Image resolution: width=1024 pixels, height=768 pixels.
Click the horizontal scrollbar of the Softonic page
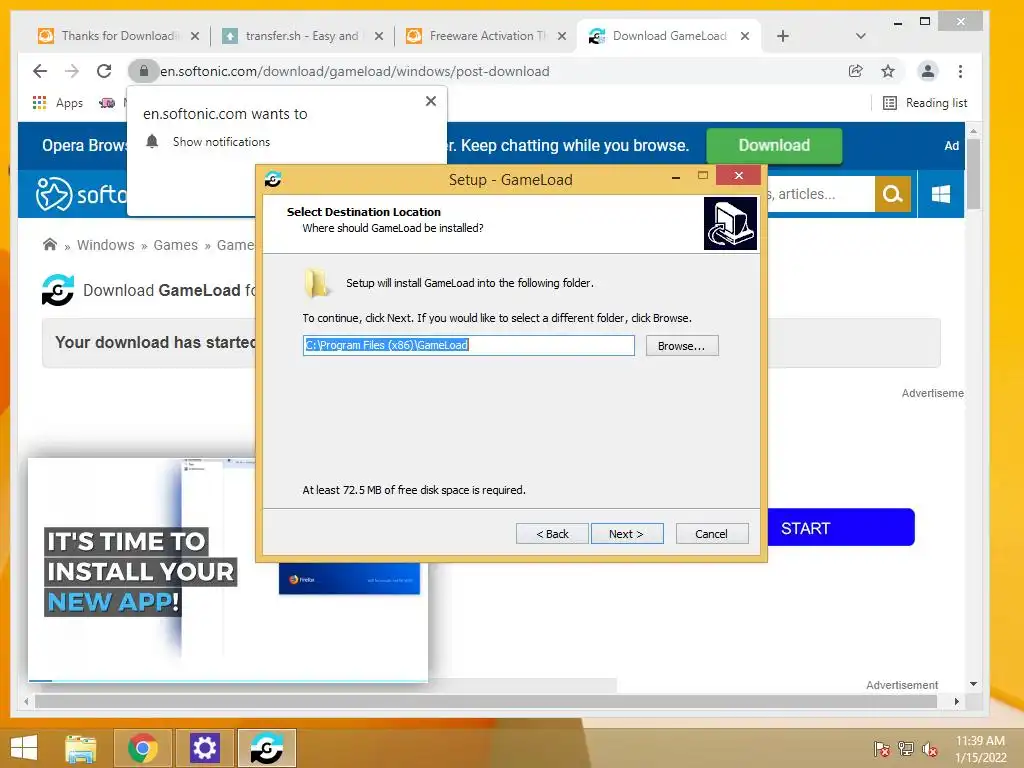coord(487,701)
